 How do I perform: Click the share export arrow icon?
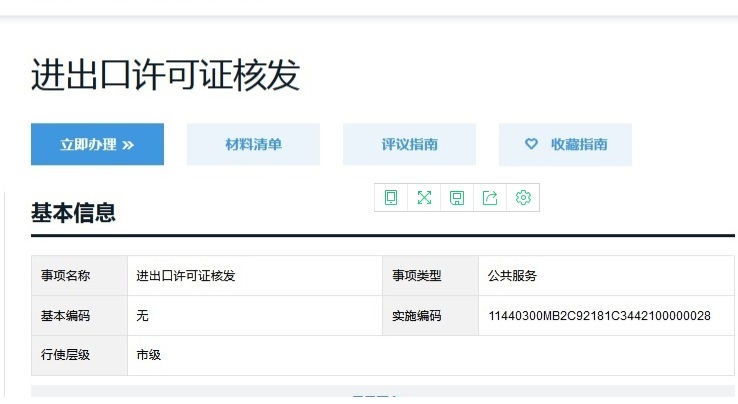tap(490, 198)
